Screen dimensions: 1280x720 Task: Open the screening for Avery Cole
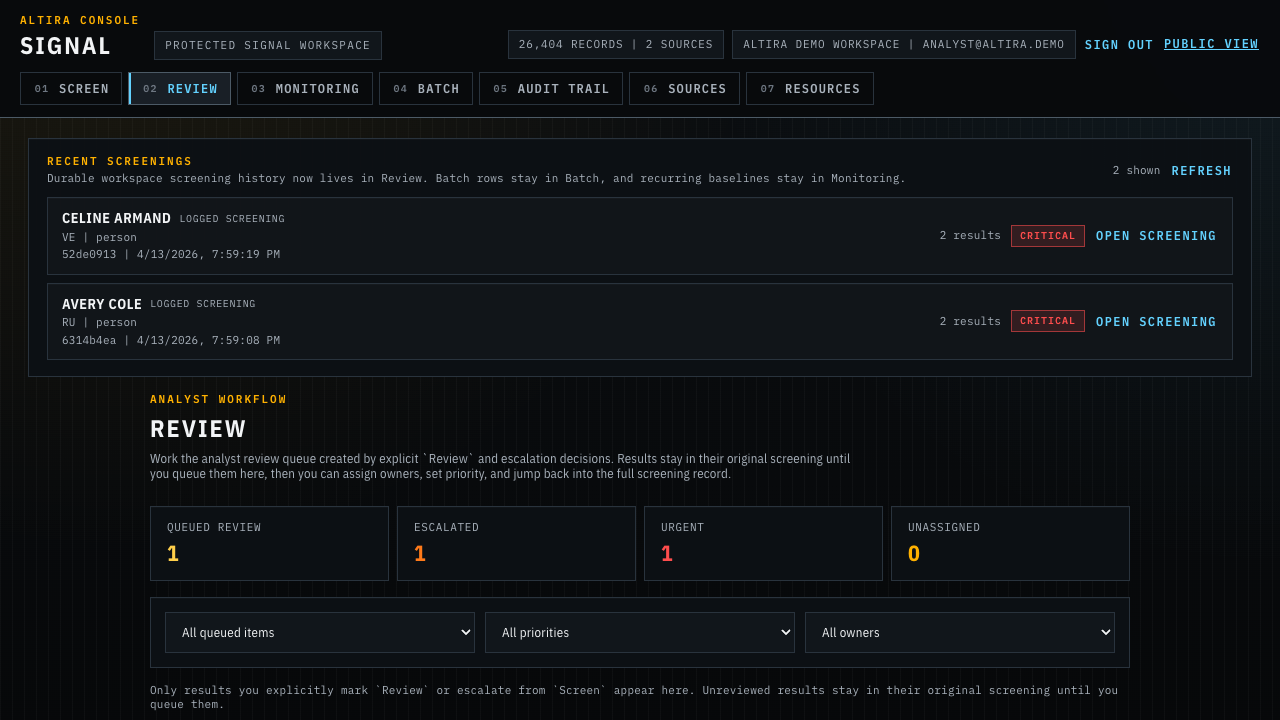(x=1156, y=321)
